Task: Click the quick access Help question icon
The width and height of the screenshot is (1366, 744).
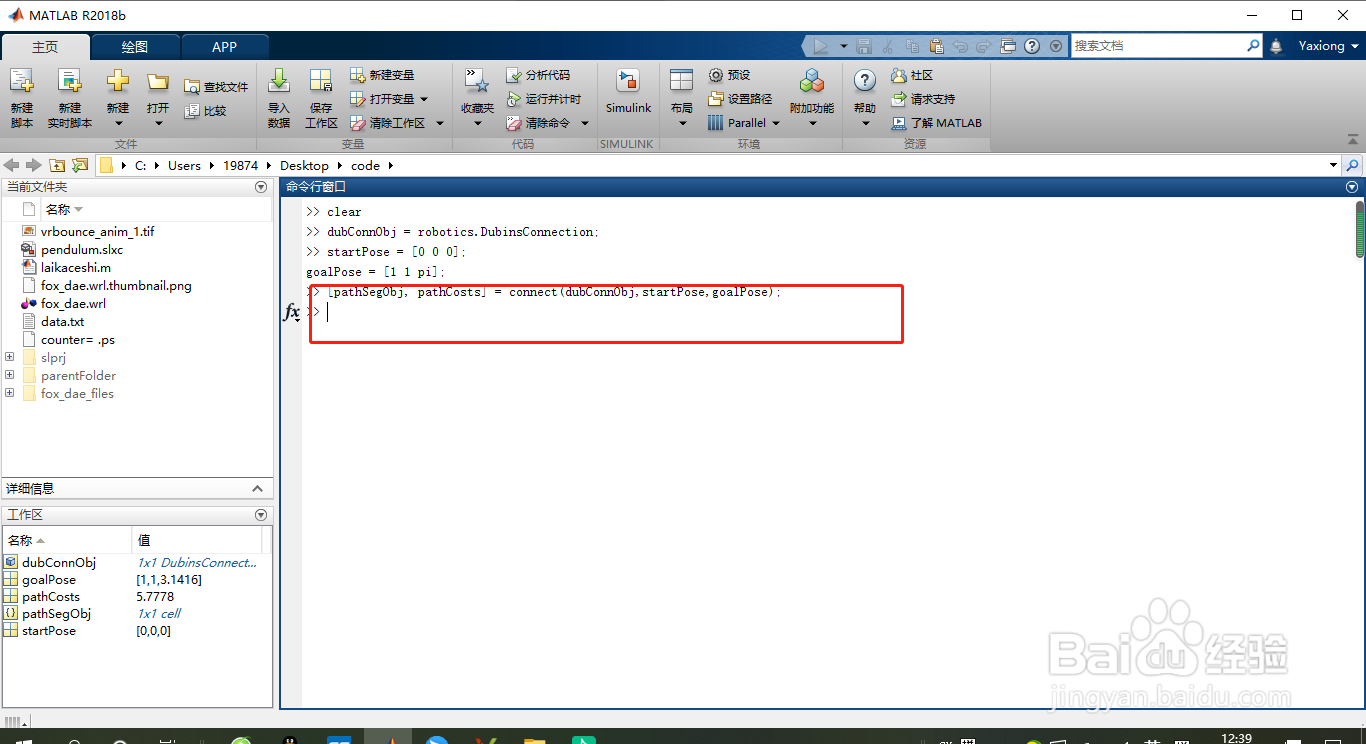Action: pos(1032,46)
